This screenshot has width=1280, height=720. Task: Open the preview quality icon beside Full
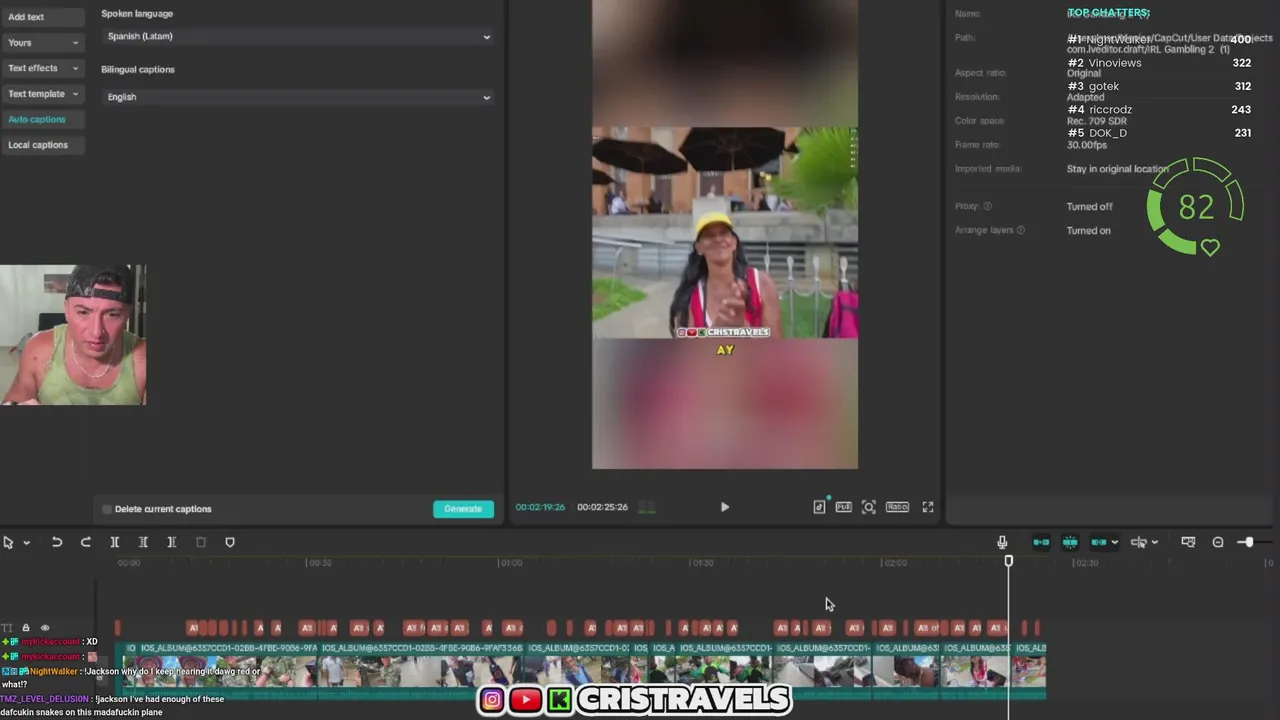pos(819,507)
